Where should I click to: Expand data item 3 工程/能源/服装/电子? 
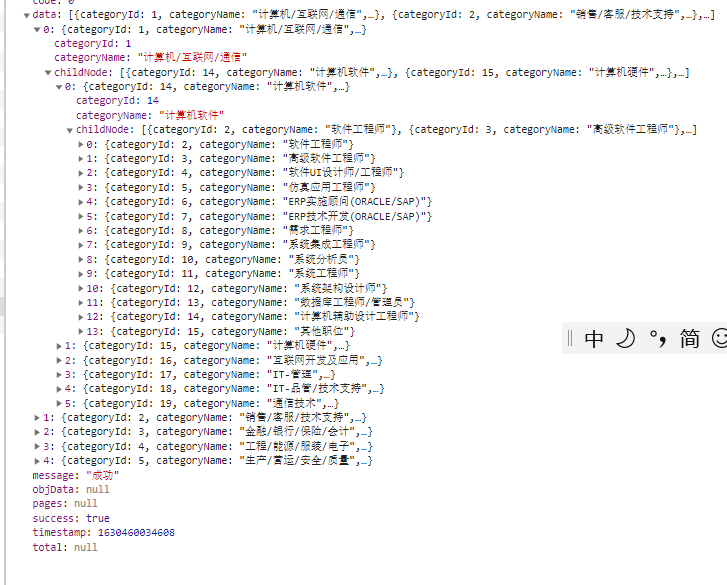point(37,446)
